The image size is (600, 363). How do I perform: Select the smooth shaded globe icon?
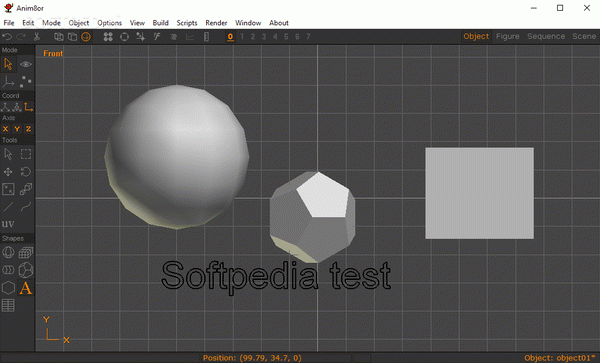coord(86,37)
